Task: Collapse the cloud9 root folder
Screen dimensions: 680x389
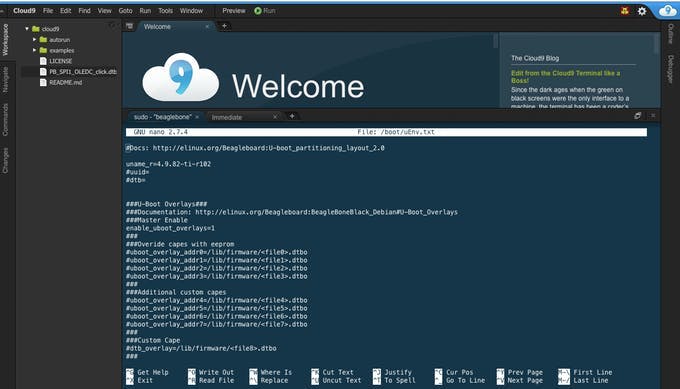Action: click(x=27, y=29)
